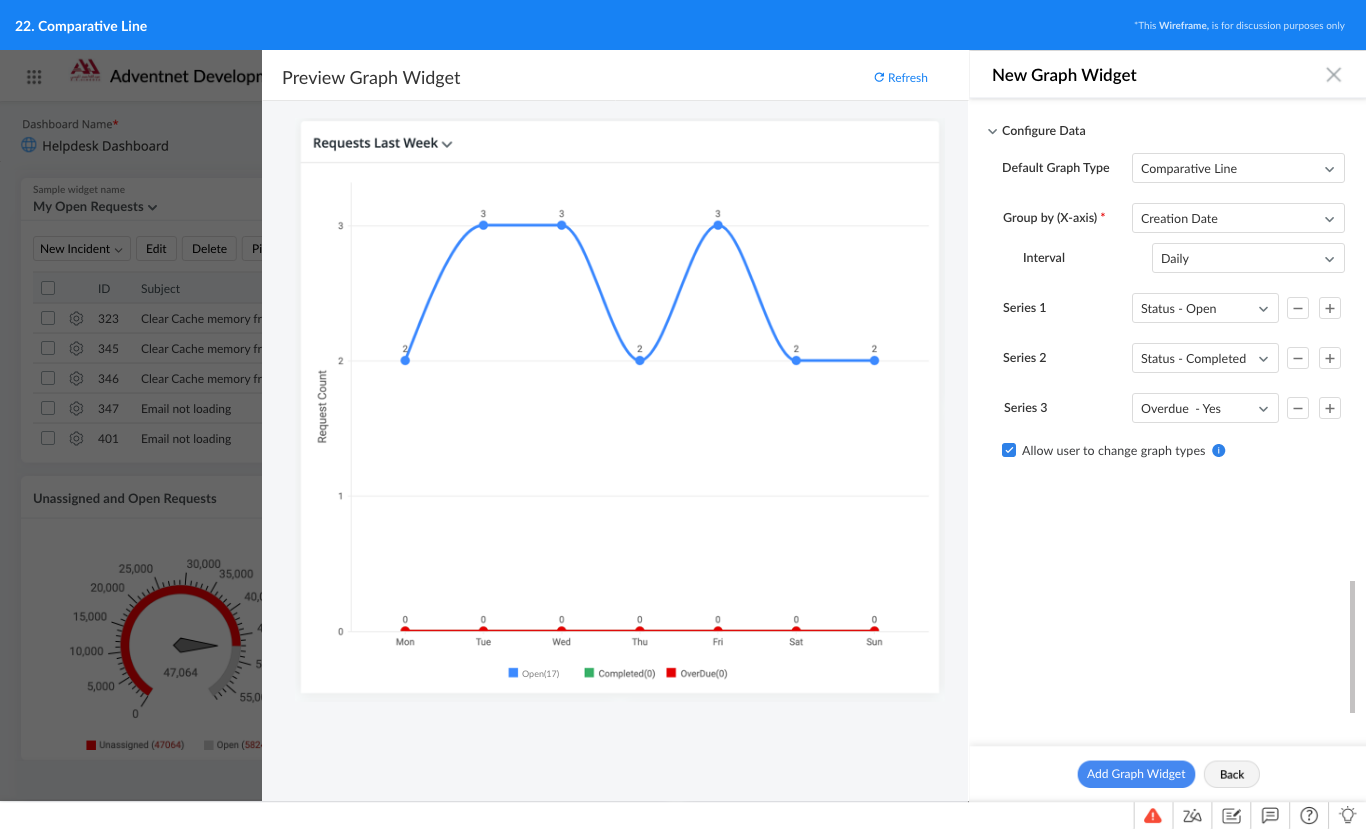Add a series after Series 3 with plus
The width and height of the screenshot is (1366, 829).
pos(1330,408)
